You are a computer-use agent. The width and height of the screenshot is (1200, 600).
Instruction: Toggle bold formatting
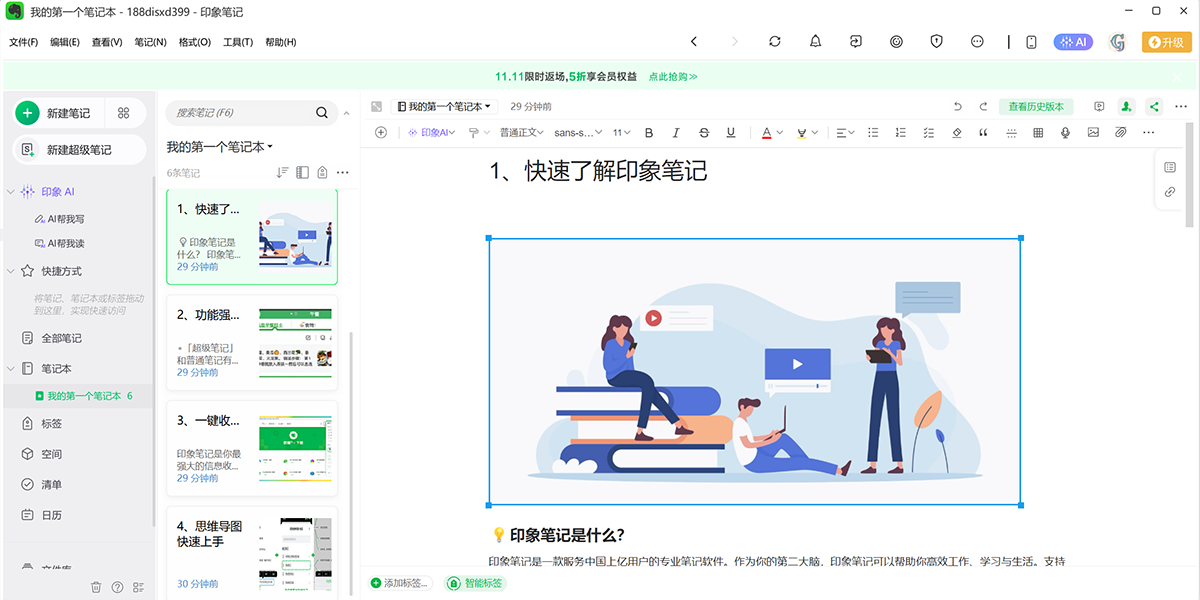tap(648, 132)
